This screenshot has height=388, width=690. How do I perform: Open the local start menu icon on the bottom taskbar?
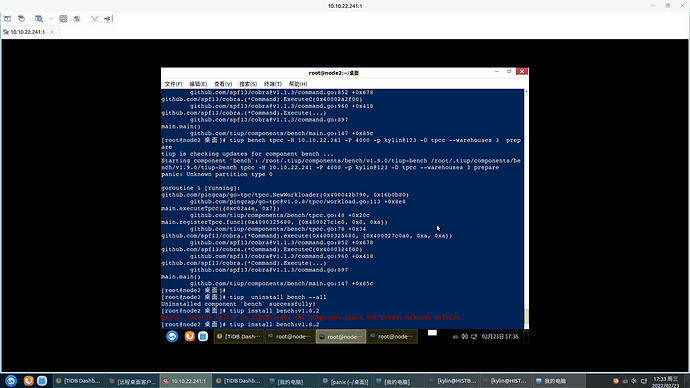[11, 381]
